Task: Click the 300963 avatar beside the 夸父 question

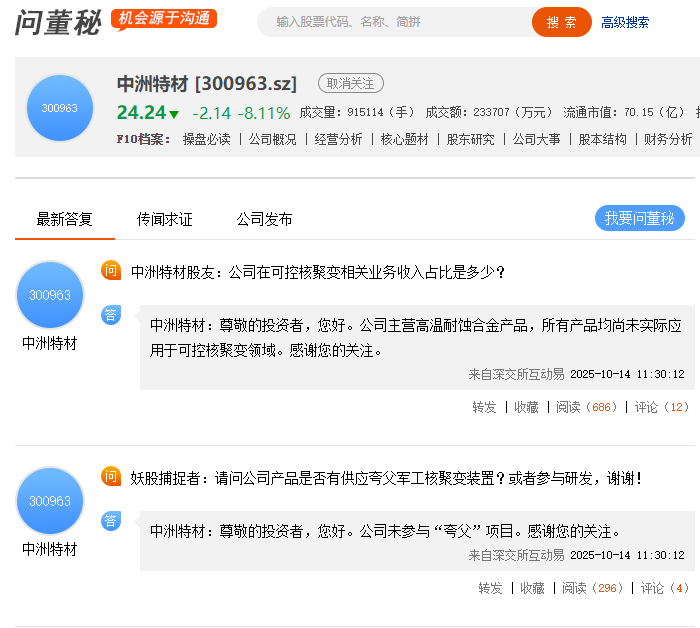Action: [50, 501]
